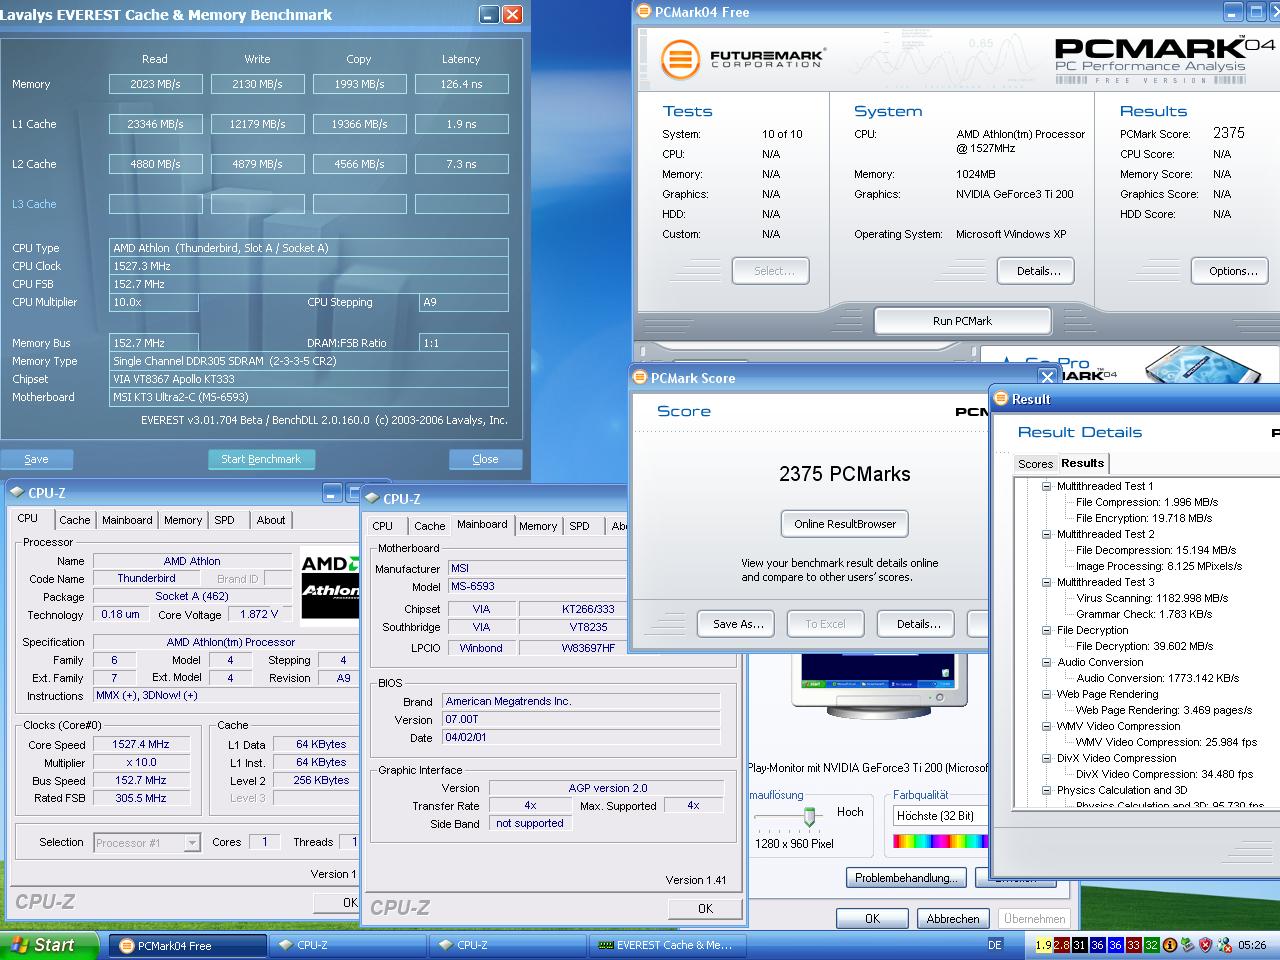Open the Cache tab in left CPU-Z
The image size is (1280, 960).
coord(75,520)
